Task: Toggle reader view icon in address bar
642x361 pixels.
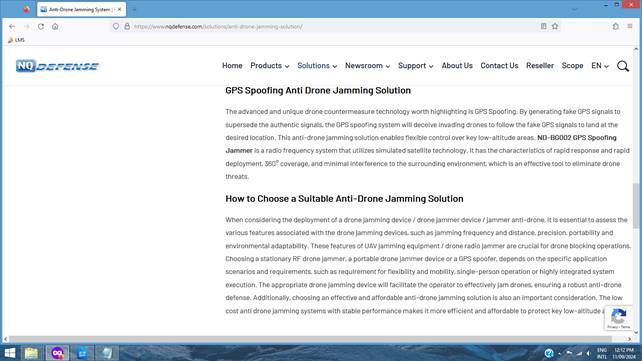Action: tap(543, 26)
